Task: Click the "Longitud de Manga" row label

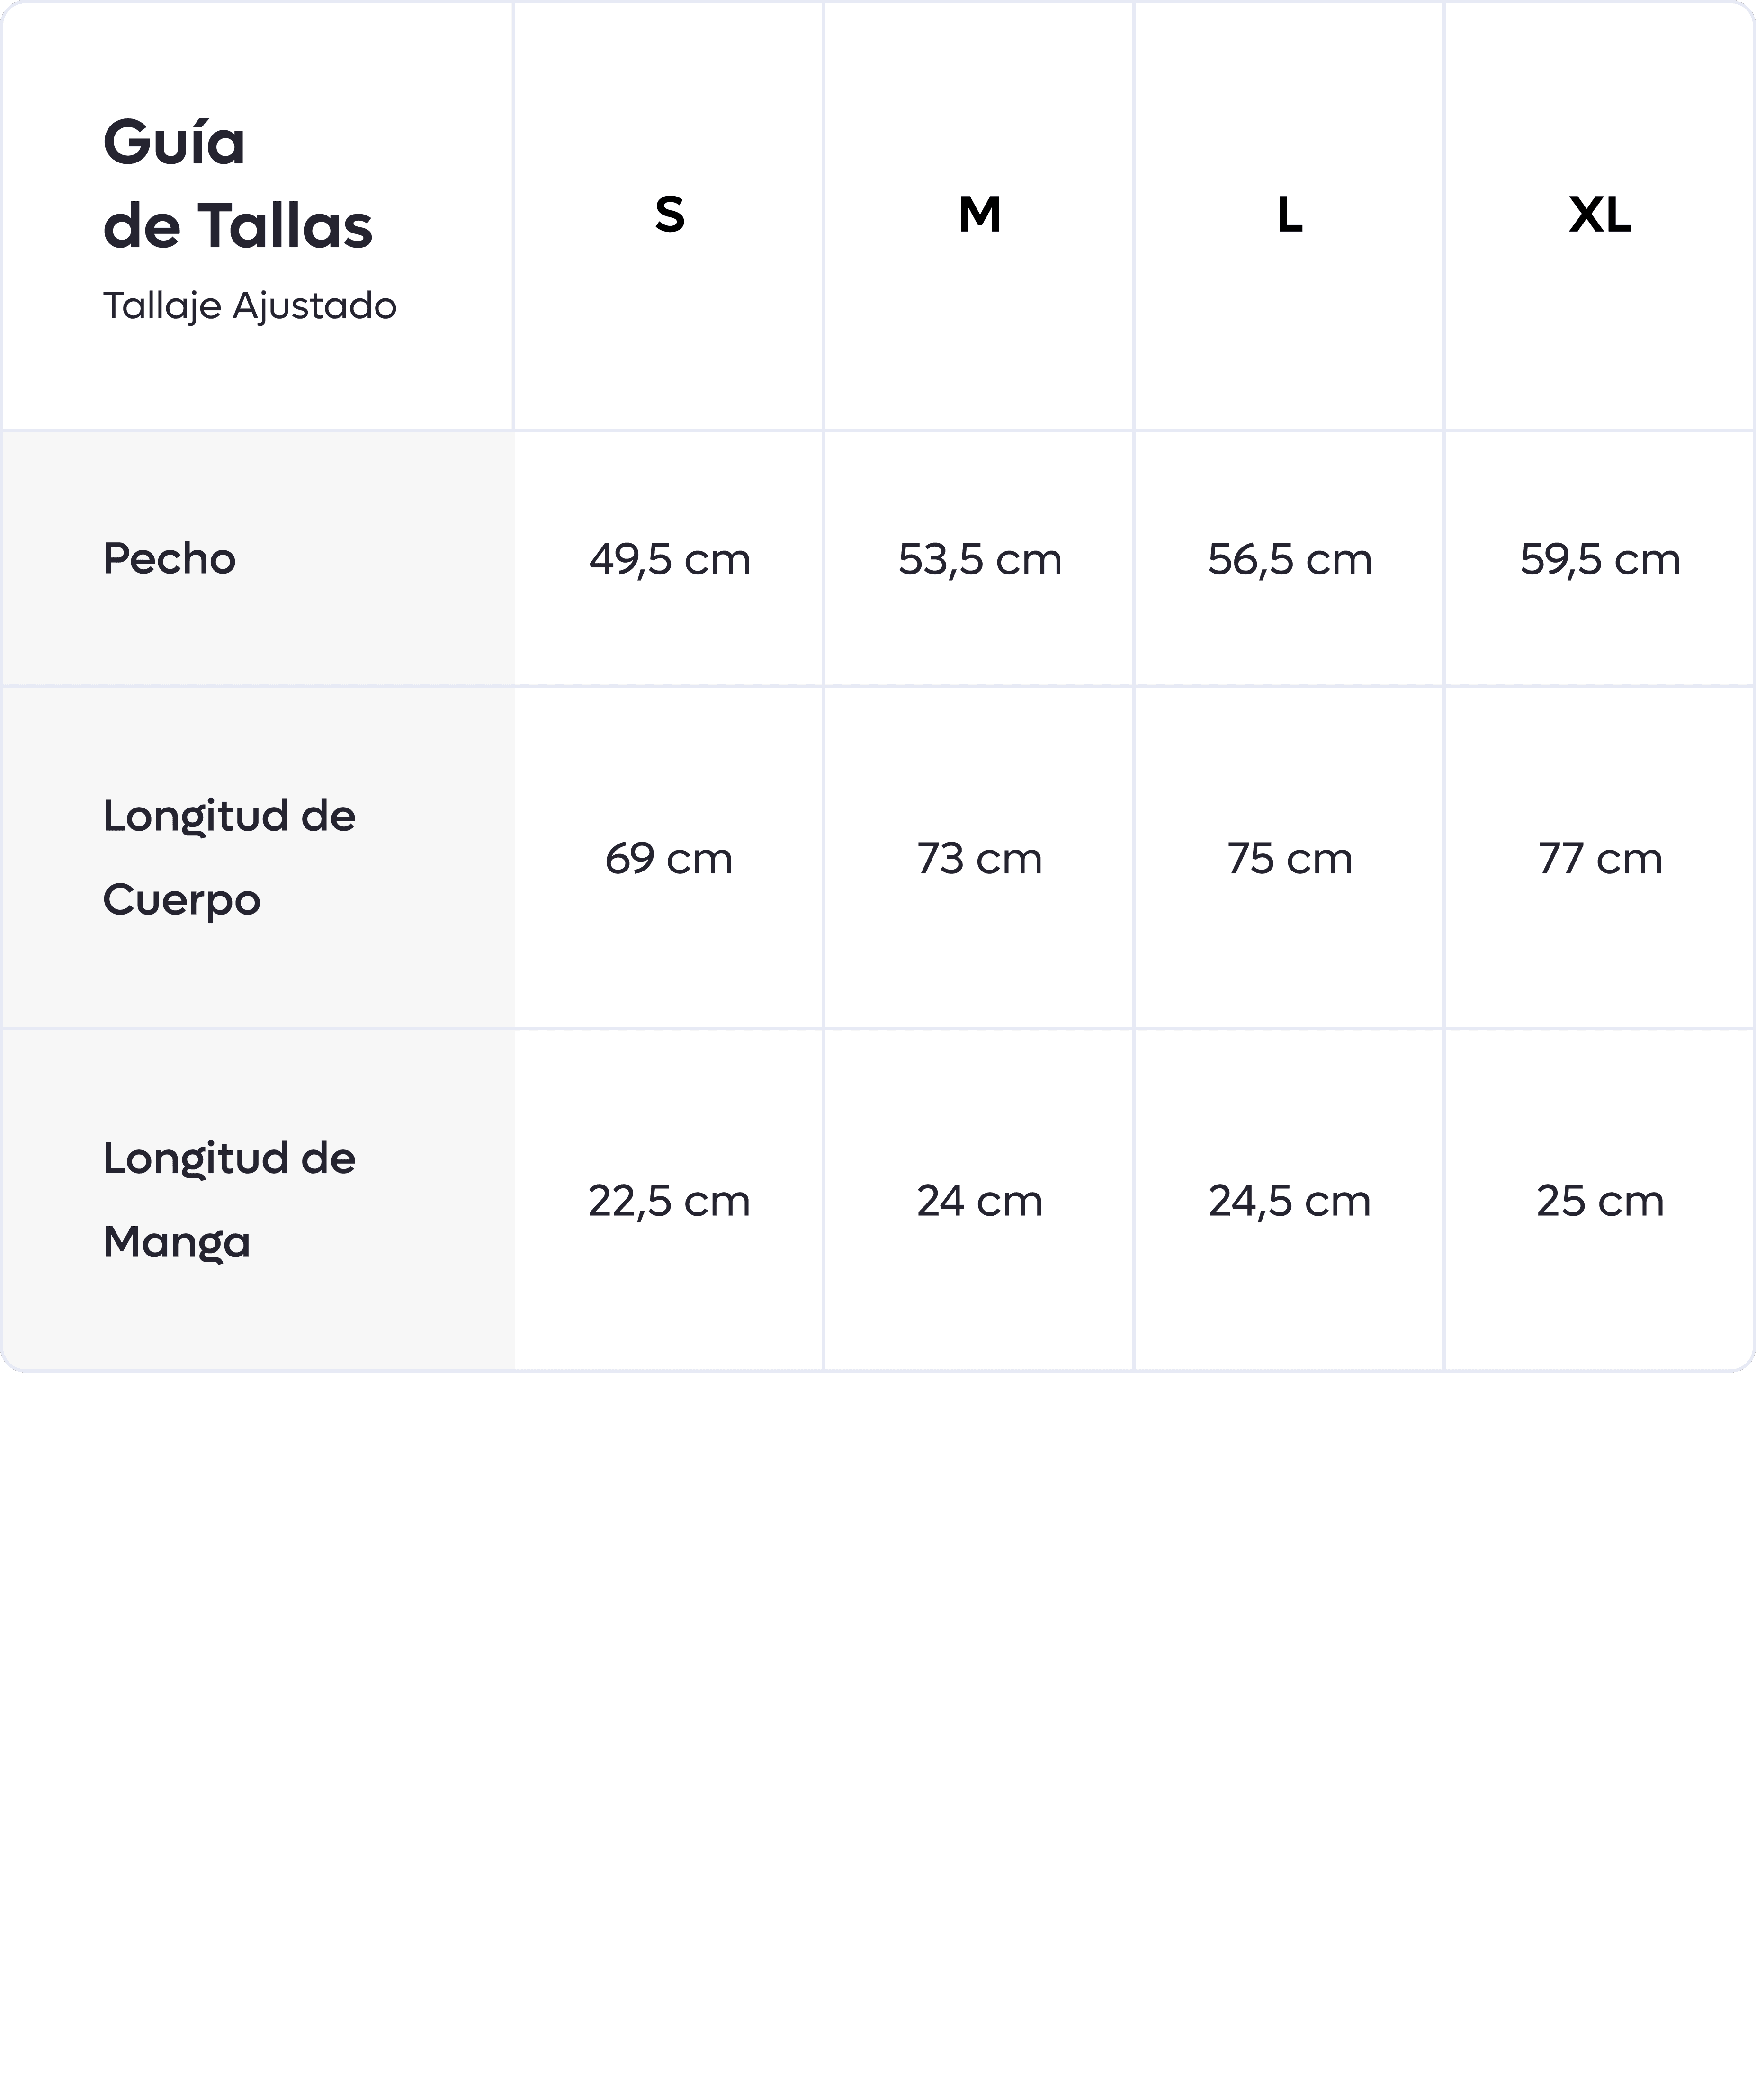Action: 229,1200
